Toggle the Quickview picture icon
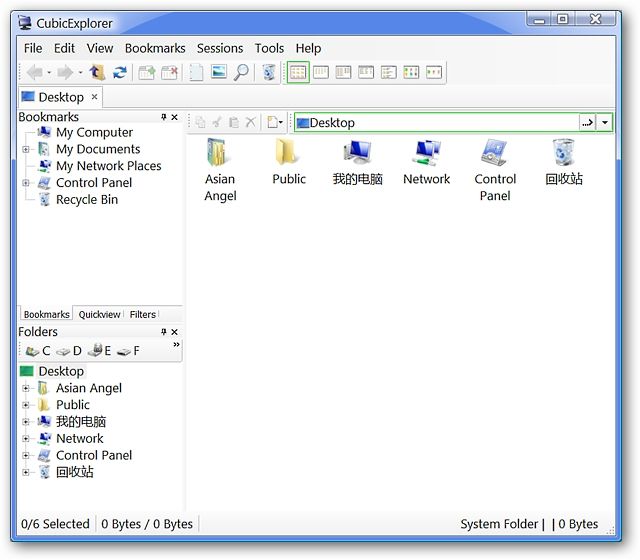The height and width of the screenshot is (560, 640). [x=219, y=72]
